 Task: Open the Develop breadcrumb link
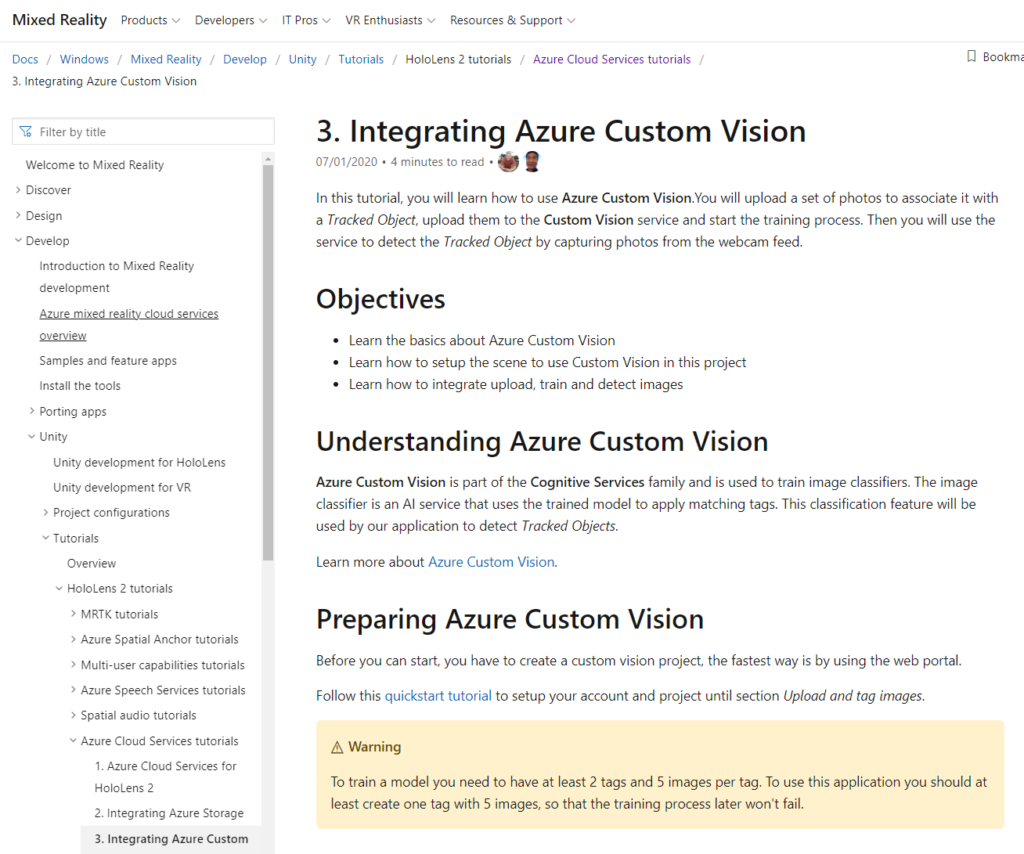(x=245, y=59)
